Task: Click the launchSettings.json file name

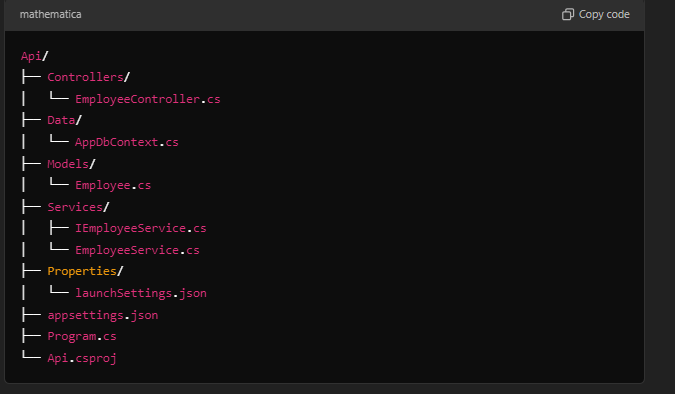Action: [x=141, y=293]
